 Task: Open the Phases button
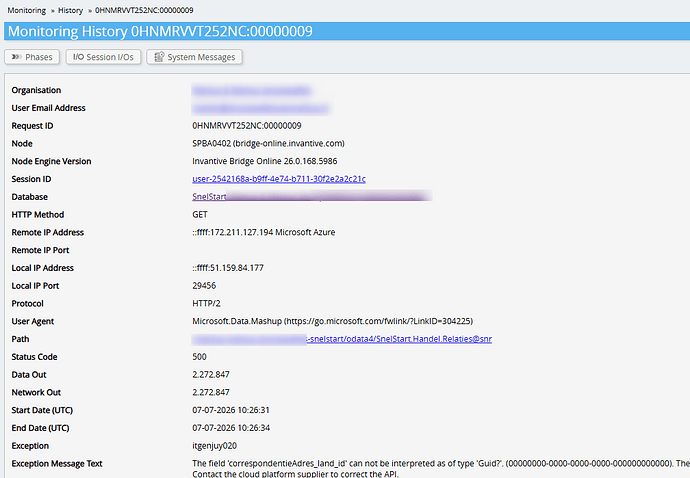click(32, 57)
